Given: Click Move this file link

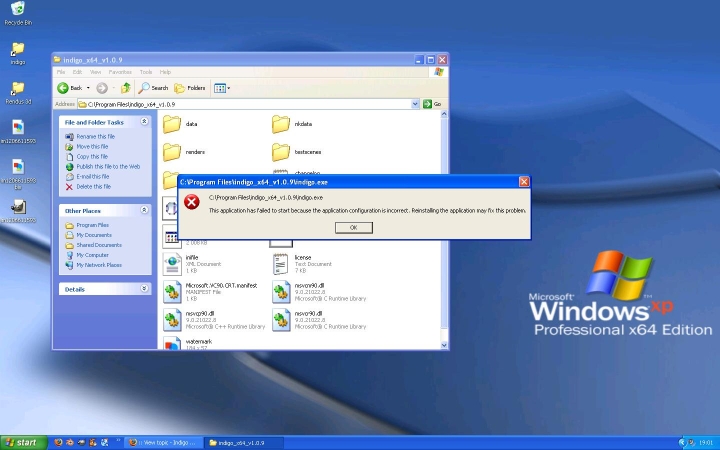Looking at the screenshot, I should (92, 146).
